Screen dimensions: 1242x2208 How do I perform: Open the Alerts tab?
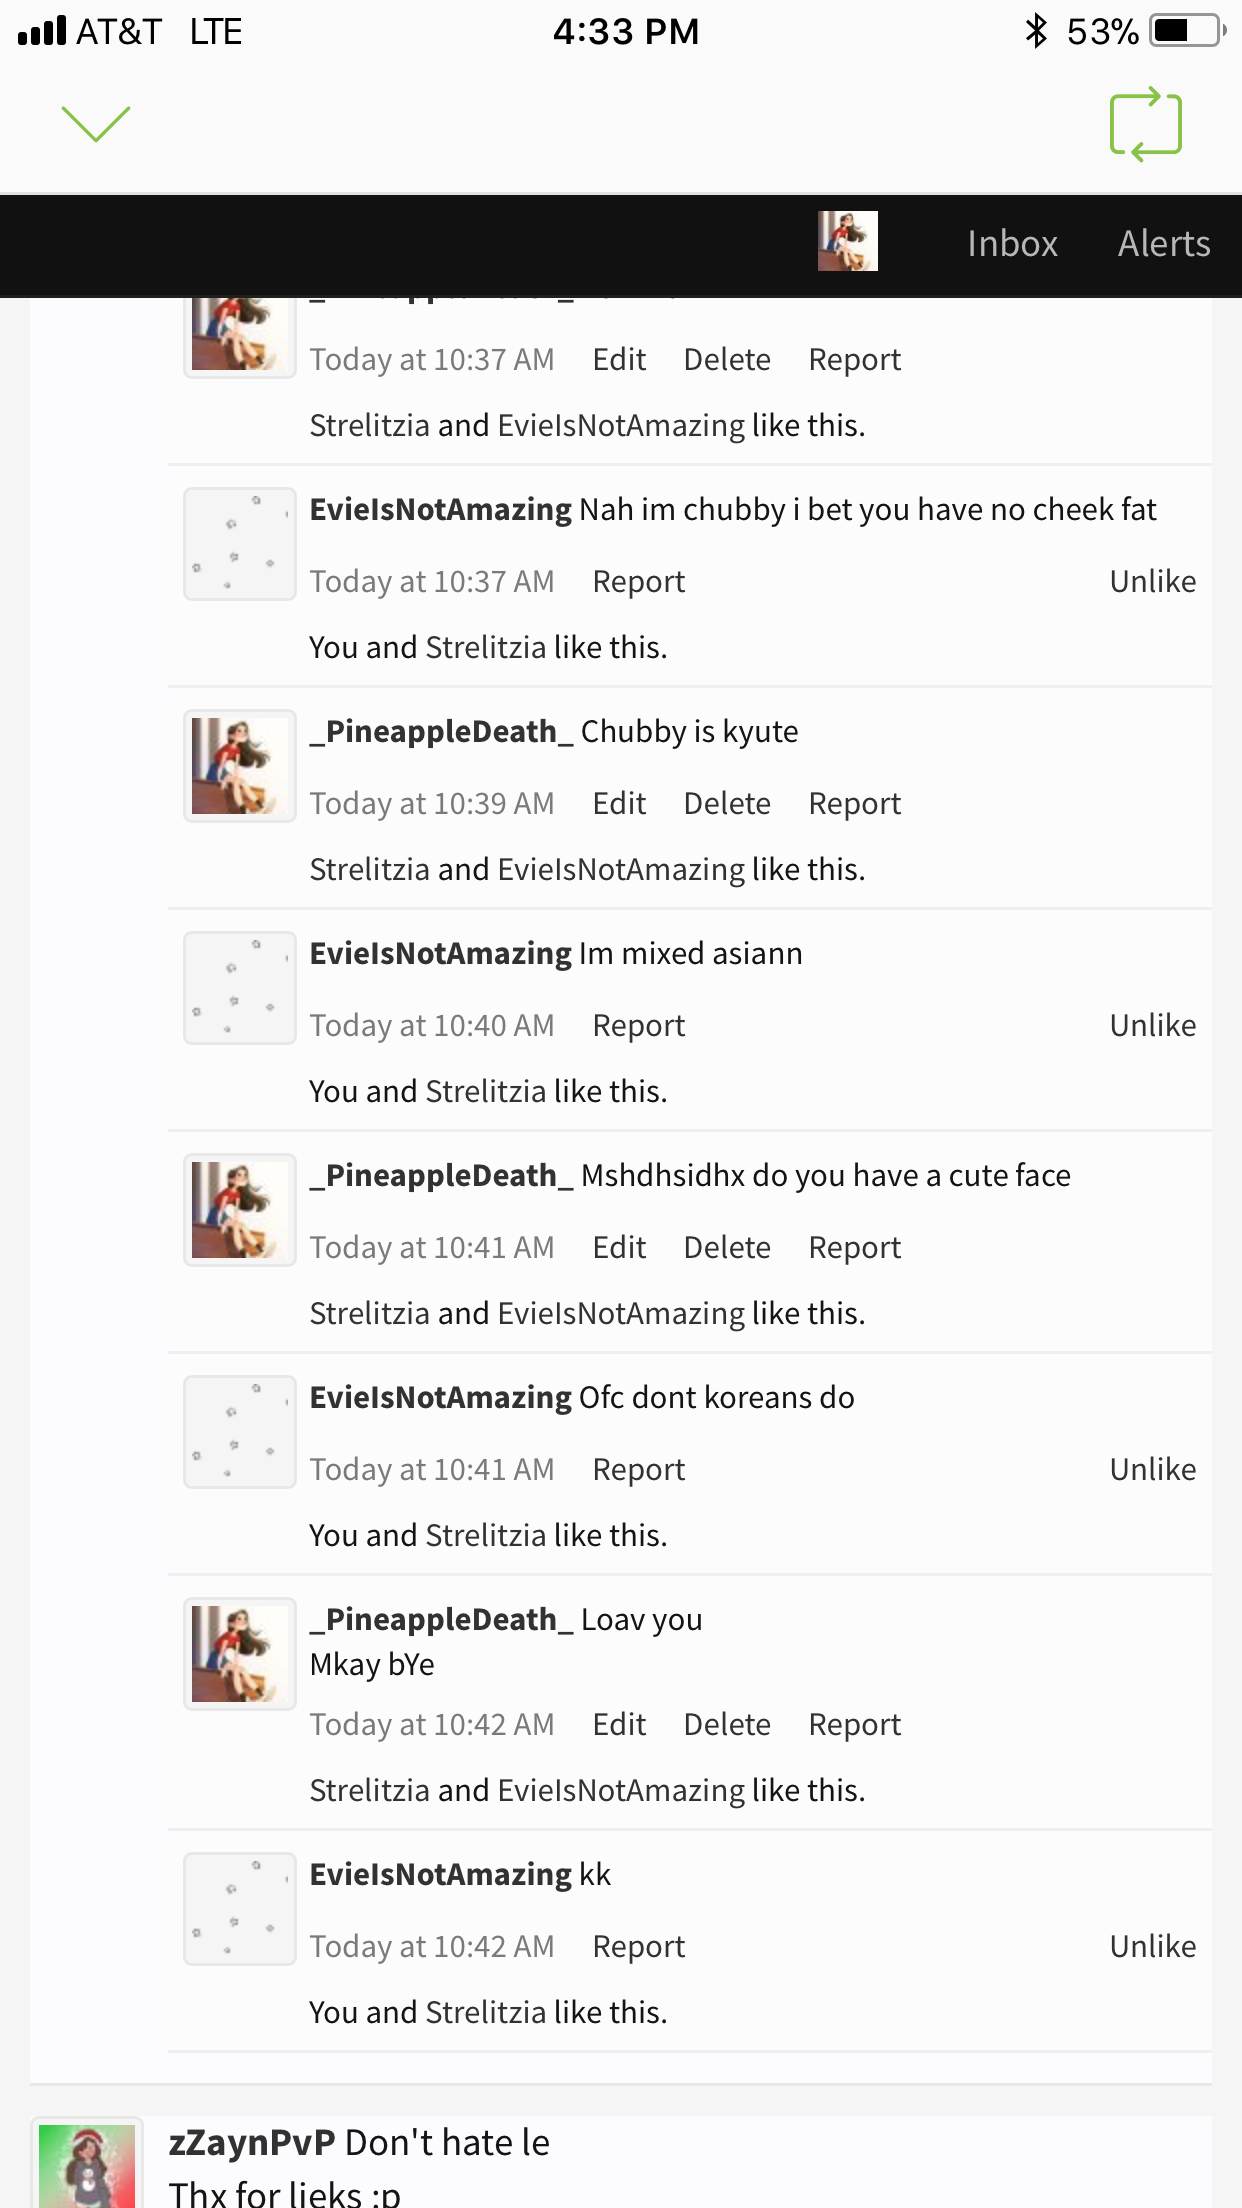tap(1164, 244)
